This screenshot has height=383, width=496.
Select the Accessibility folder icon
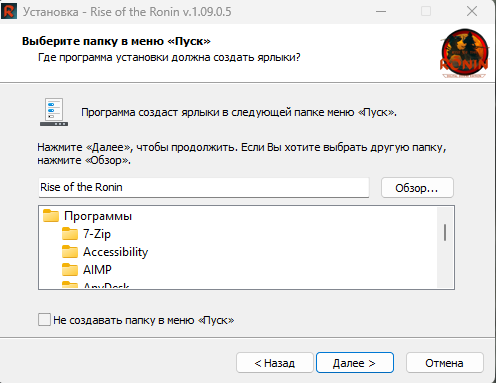[x=70, y=252]
